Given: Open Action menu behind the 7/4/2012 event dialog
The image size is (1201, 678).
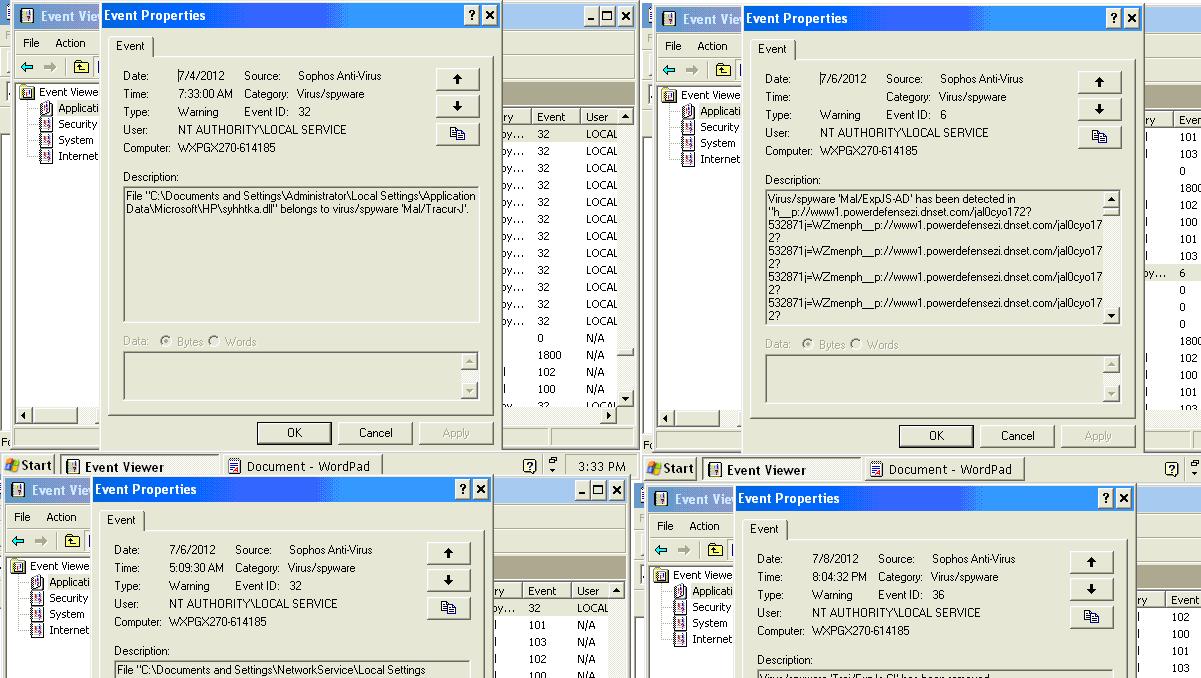Looking at the screenshot, I should tap(70, 43).
